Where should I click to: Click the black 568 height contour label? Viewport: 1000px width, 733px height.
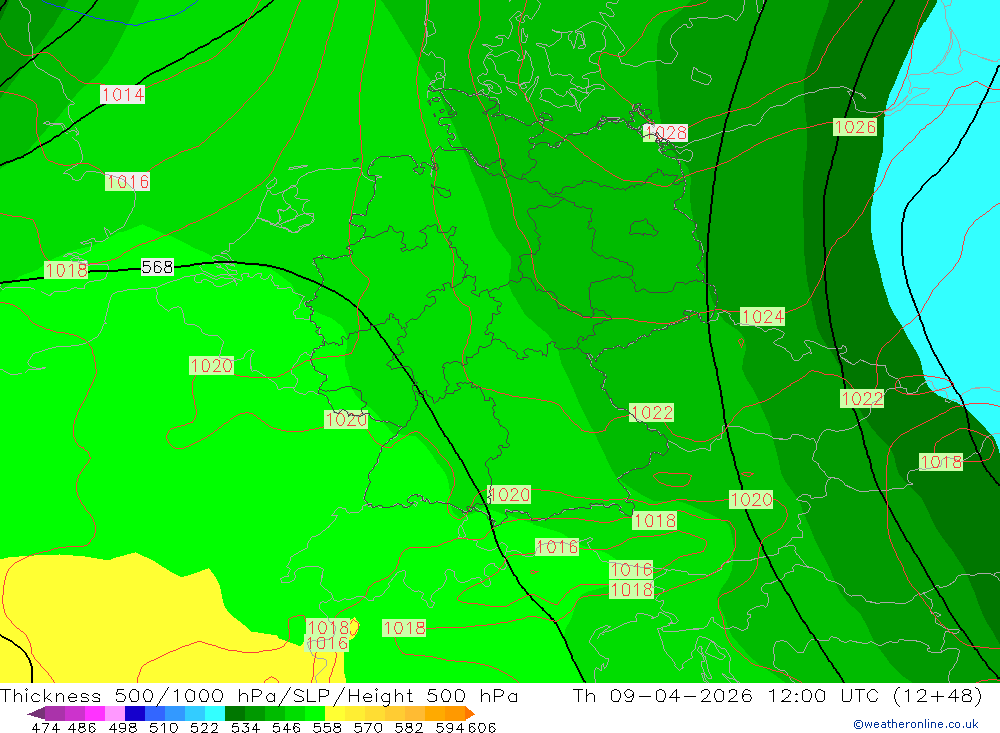coord(157,267)
